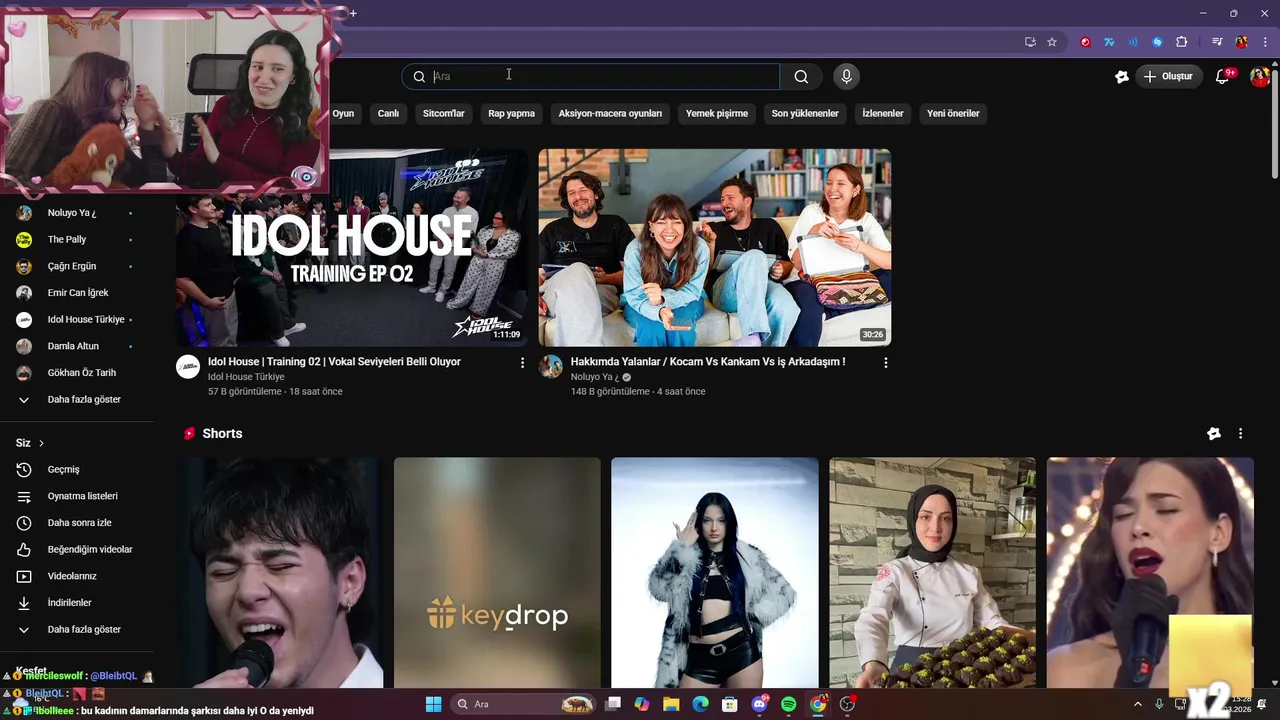Select the Sitcom'lar filter chip
The height and width of the screenshot is (720, 1280).
(x=444, y=114)
